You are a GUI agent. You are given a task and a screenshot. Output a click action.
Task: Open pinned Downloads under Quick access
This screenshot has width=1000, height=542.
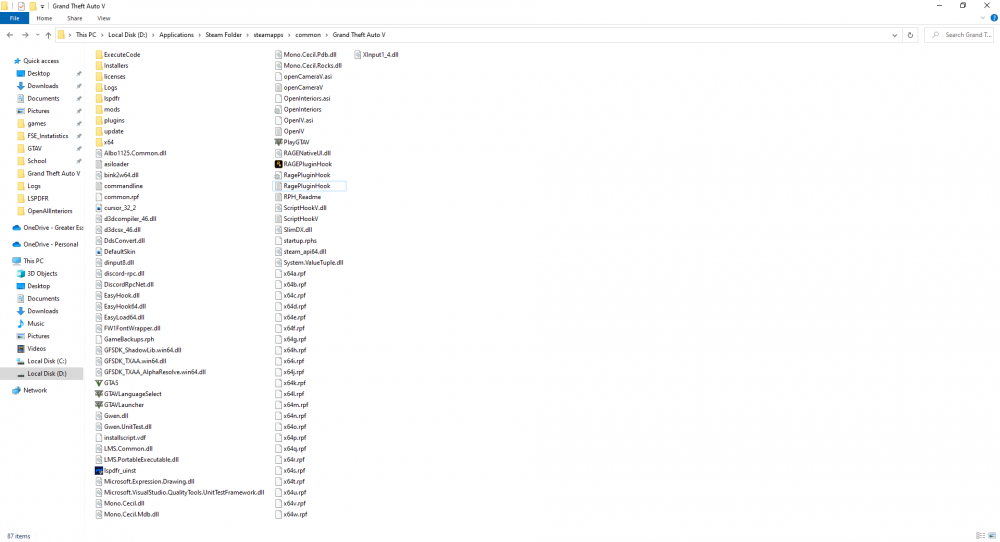[x=43, y=86]
